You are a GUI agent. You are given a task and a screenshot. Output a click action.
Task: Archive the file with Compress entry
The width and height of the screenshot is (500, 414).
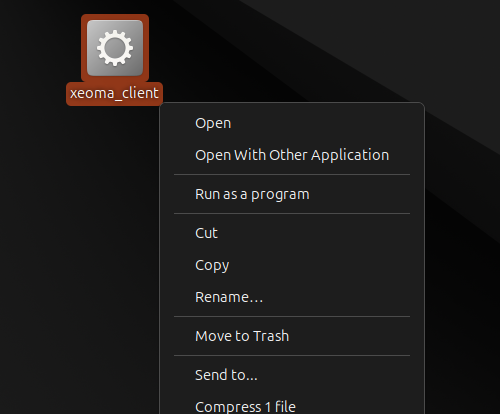pyautogui.click(x=292, y=404)
